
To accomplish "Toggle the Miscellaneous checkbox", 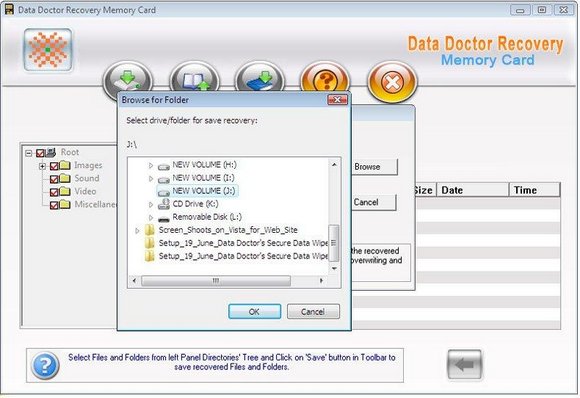I will (54, 205).
